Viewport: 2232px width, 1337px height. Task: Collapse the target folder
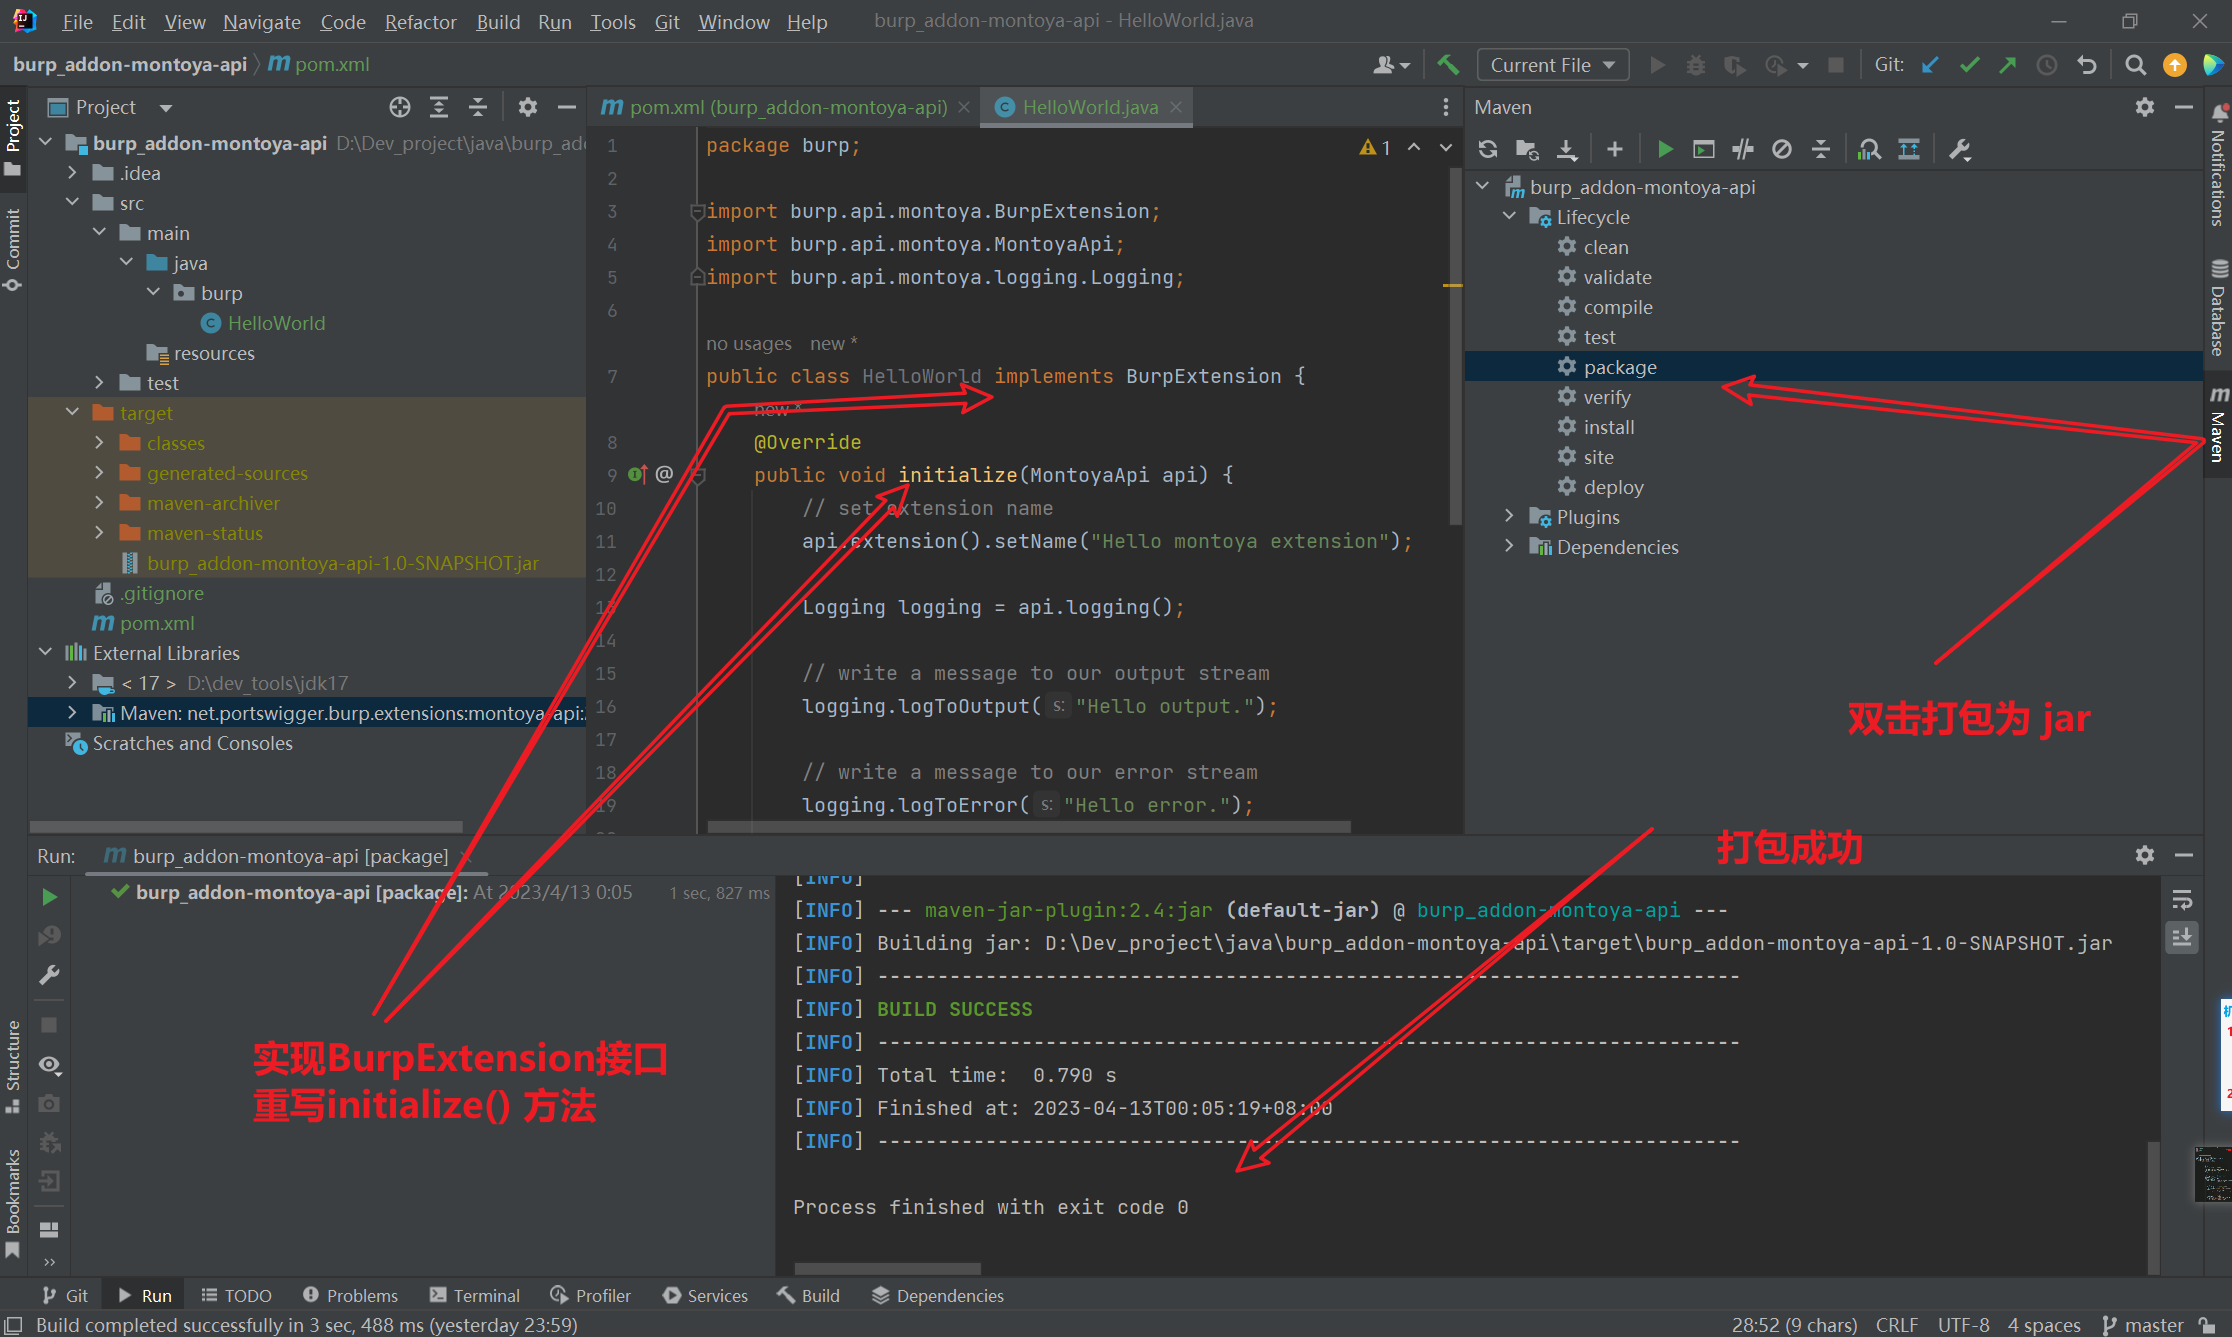point(73,412)
